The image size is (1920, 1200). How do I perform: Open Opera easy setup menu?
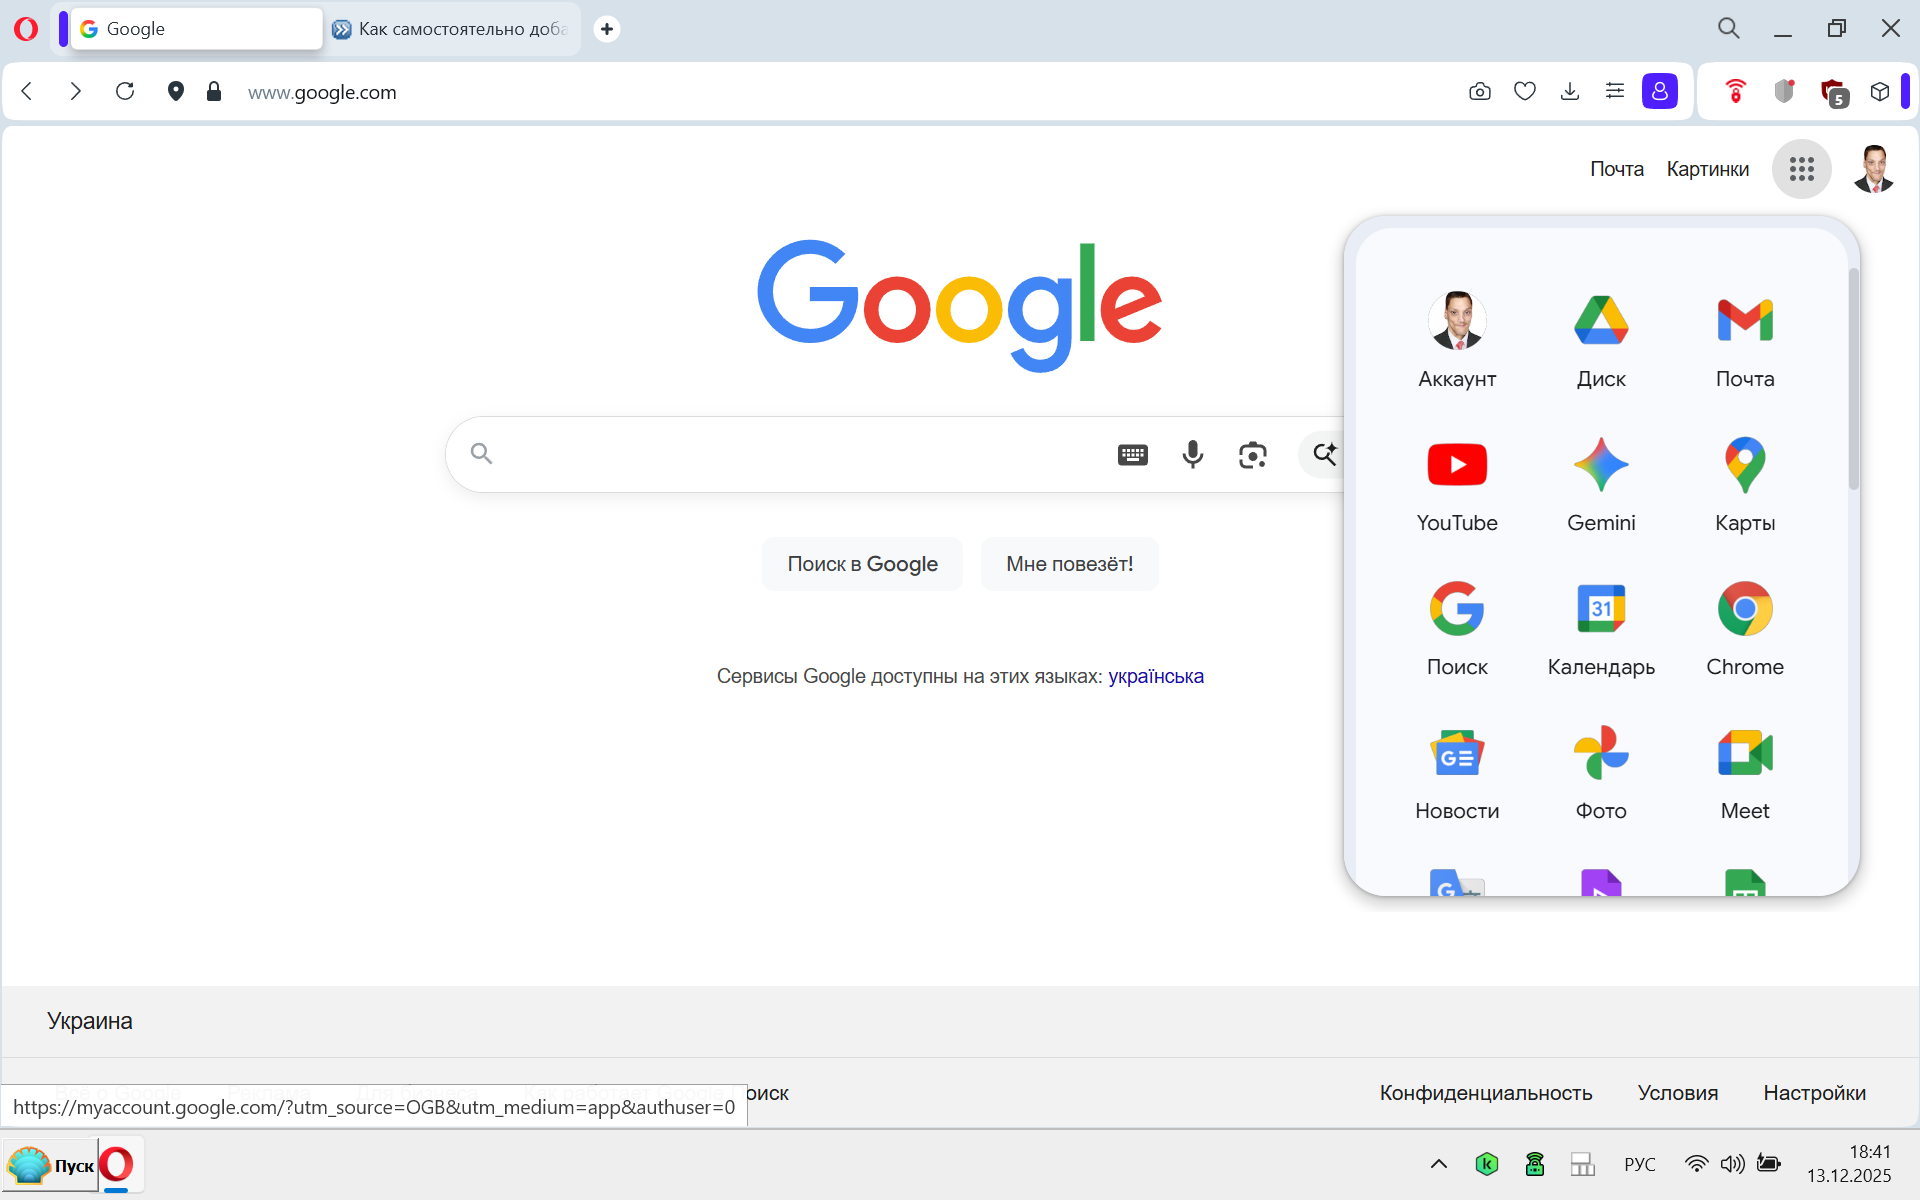[1614, 92]
